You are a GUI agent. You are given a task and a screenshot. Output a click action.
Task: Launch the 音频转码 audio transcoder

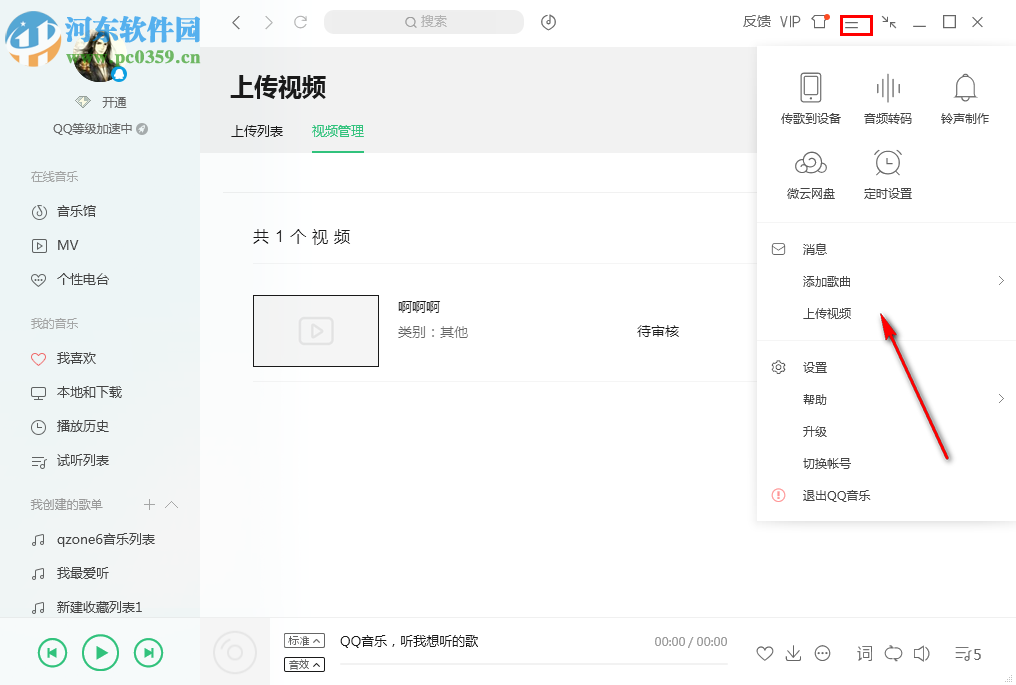coord(887,97)
